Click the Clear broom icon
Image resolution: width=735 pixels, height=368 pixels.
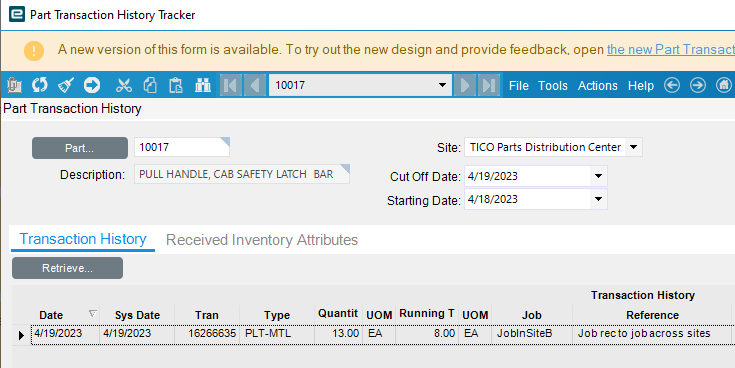click(x=66, y=85)
